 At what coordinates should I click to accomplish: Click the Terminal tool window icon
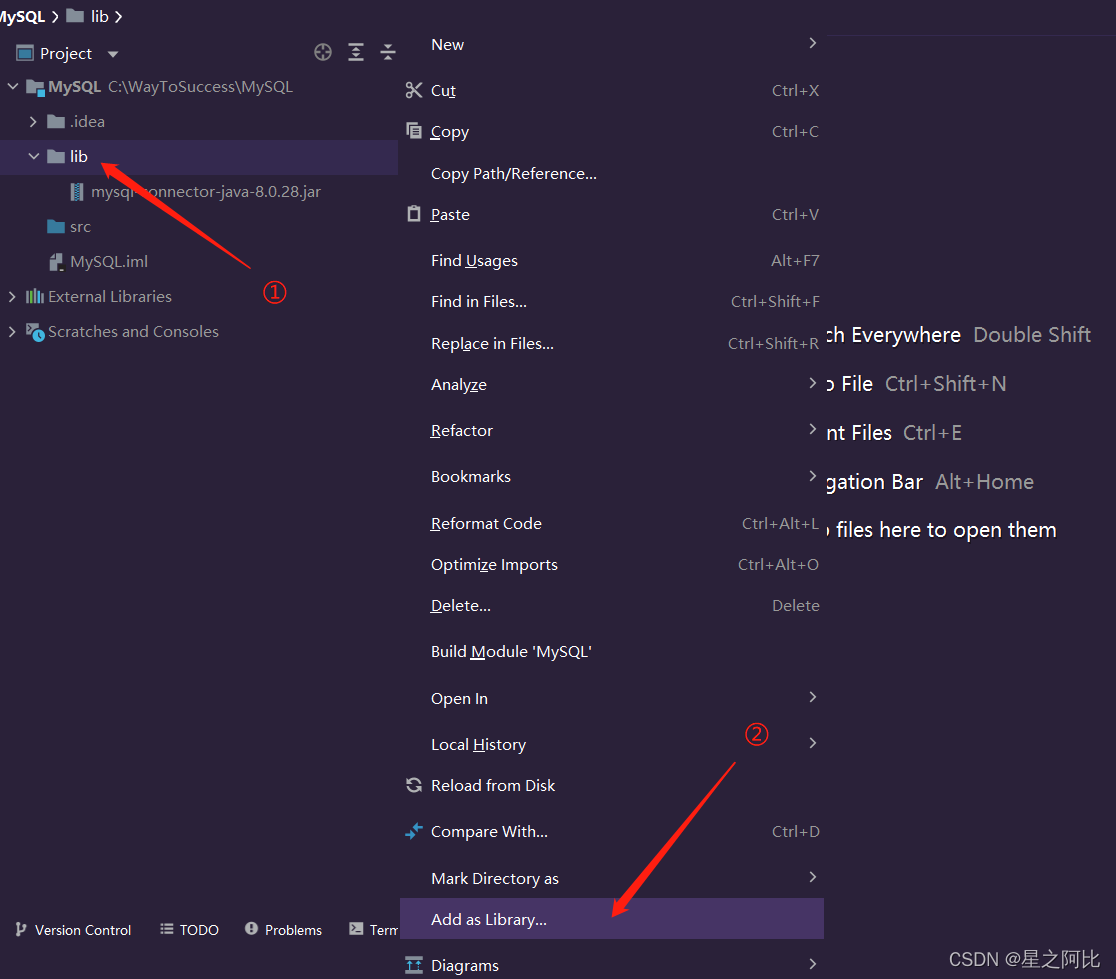pos(356,928)
